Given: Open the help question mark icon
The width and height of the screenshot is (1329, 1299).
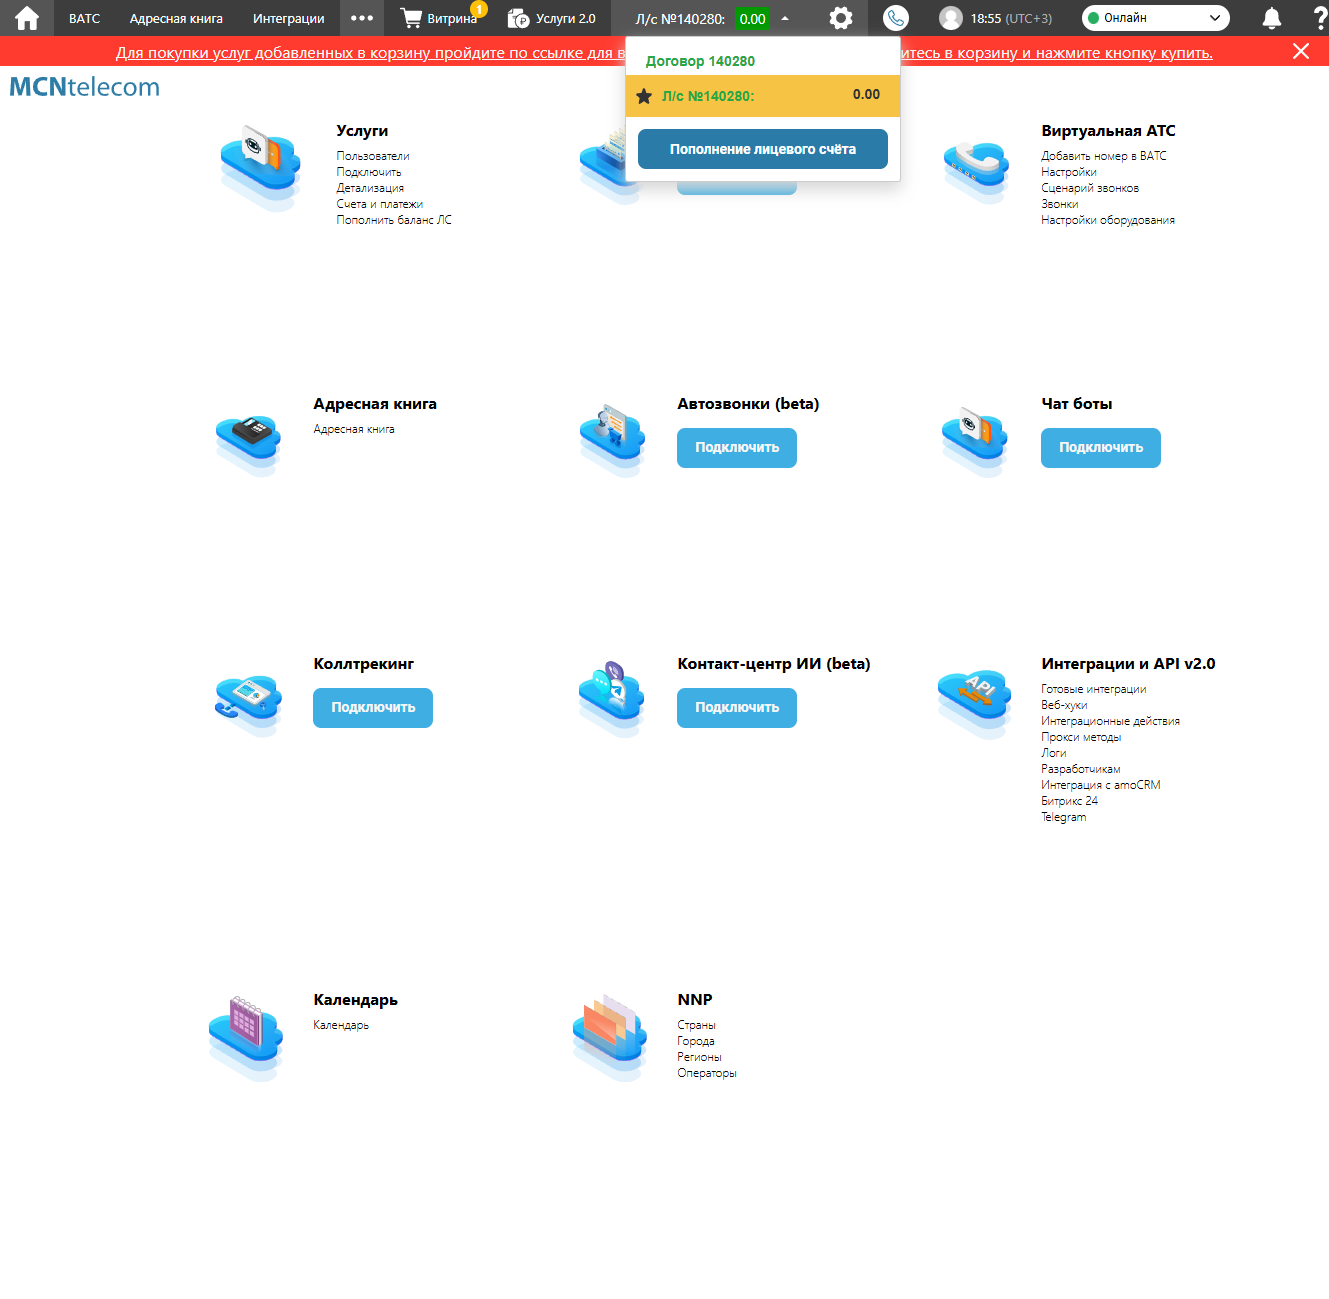Looking at the screenshot, I should (1319, 18).
